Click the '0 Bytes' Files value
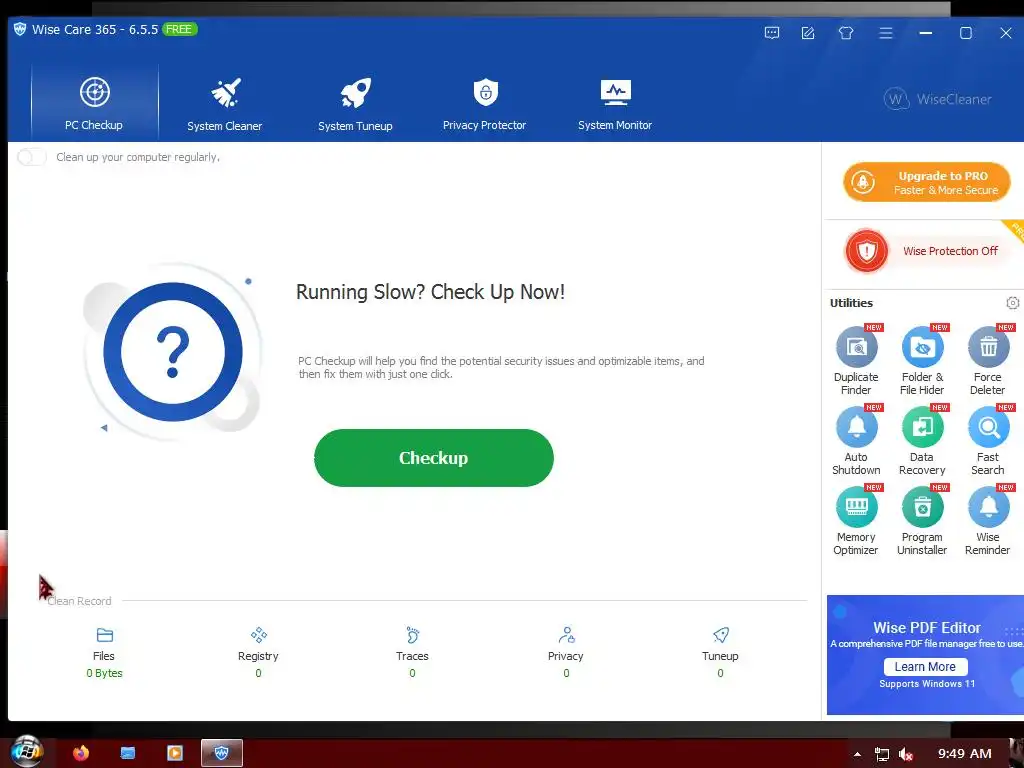This screenshot has height=768, width=1024. point(104,673)
